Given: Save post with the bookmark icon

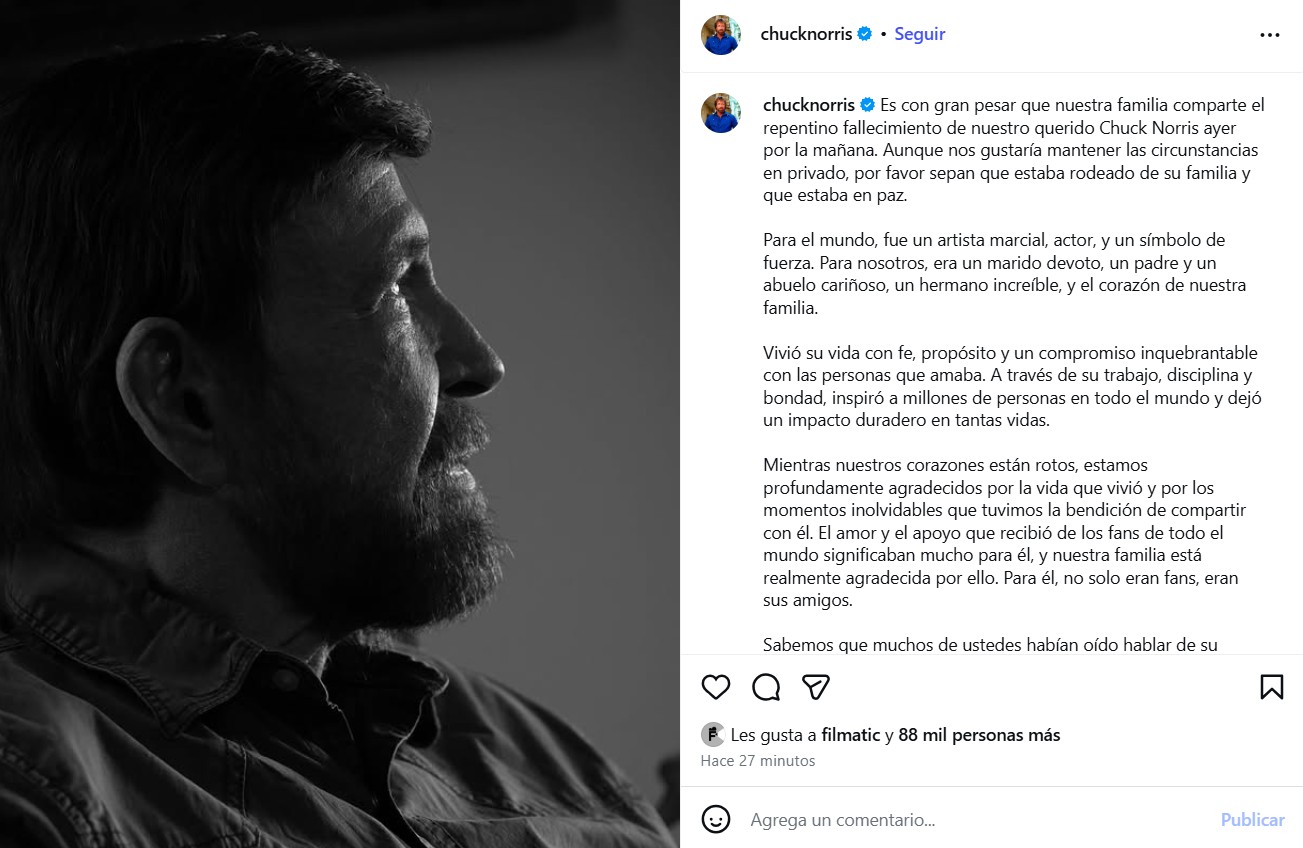Looking at the screenshot, I should 1271,687.
